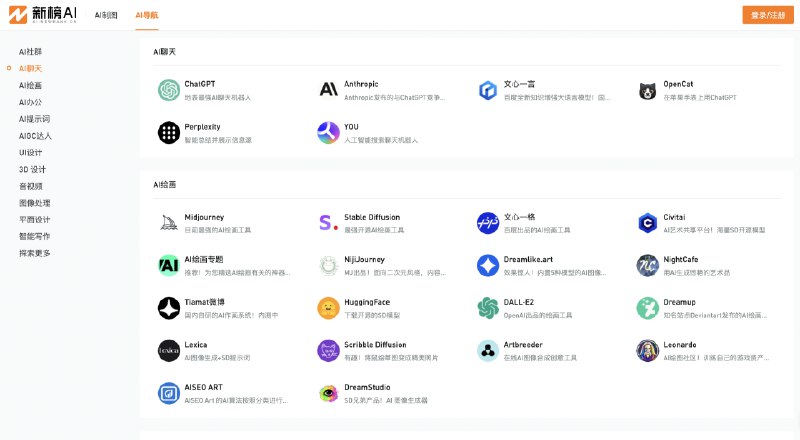Open the Scribble Diffusion purple cat icon
This screenshot has width=800, height=440.
(x=329, y=351)
